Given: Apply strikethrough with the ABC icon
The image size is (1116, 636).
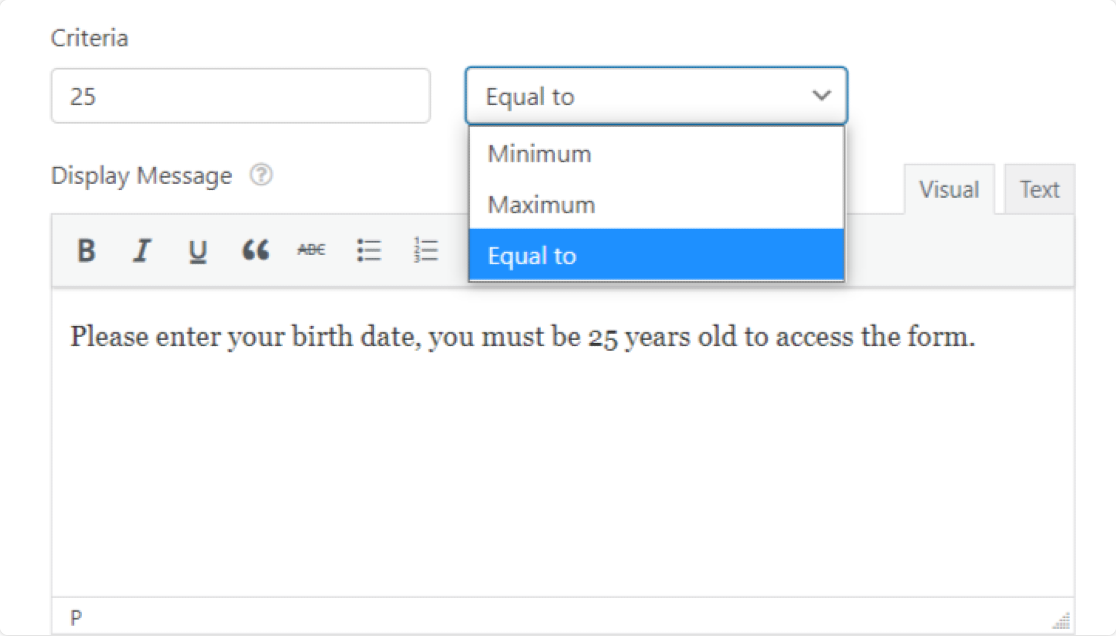Looking at the screenshot, I should tap(311, 250).
